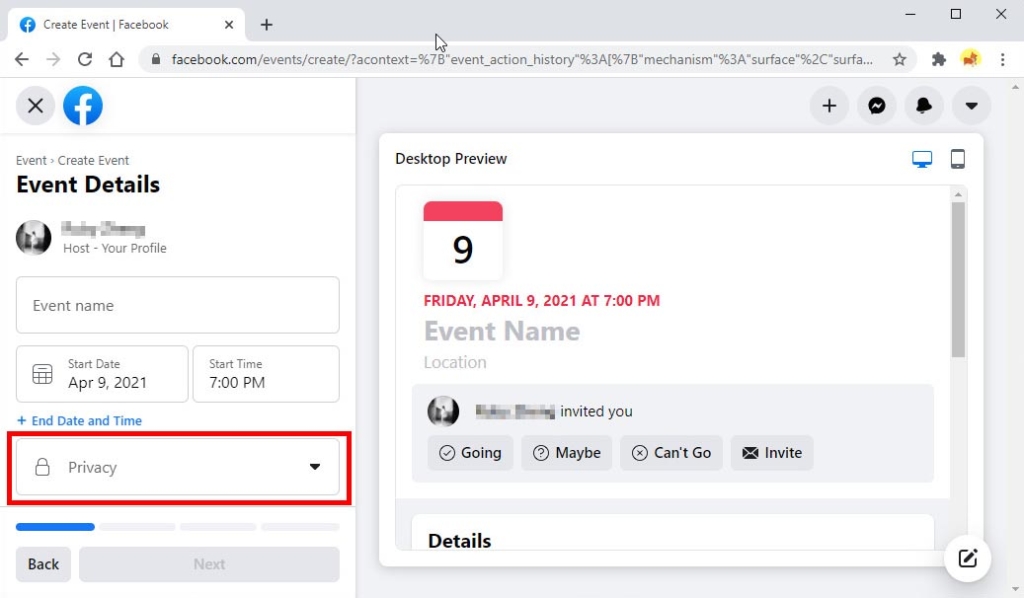Screen dimensions: 1024x598
Task: Open Messenger from the top toolbar
Action: 876,105
